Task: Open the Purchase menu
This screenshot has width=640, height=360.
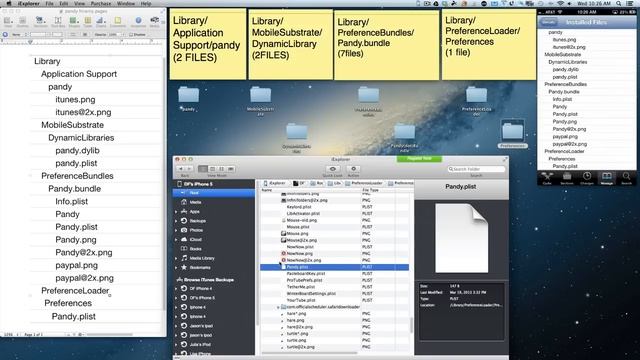Action: pos(100,3)
